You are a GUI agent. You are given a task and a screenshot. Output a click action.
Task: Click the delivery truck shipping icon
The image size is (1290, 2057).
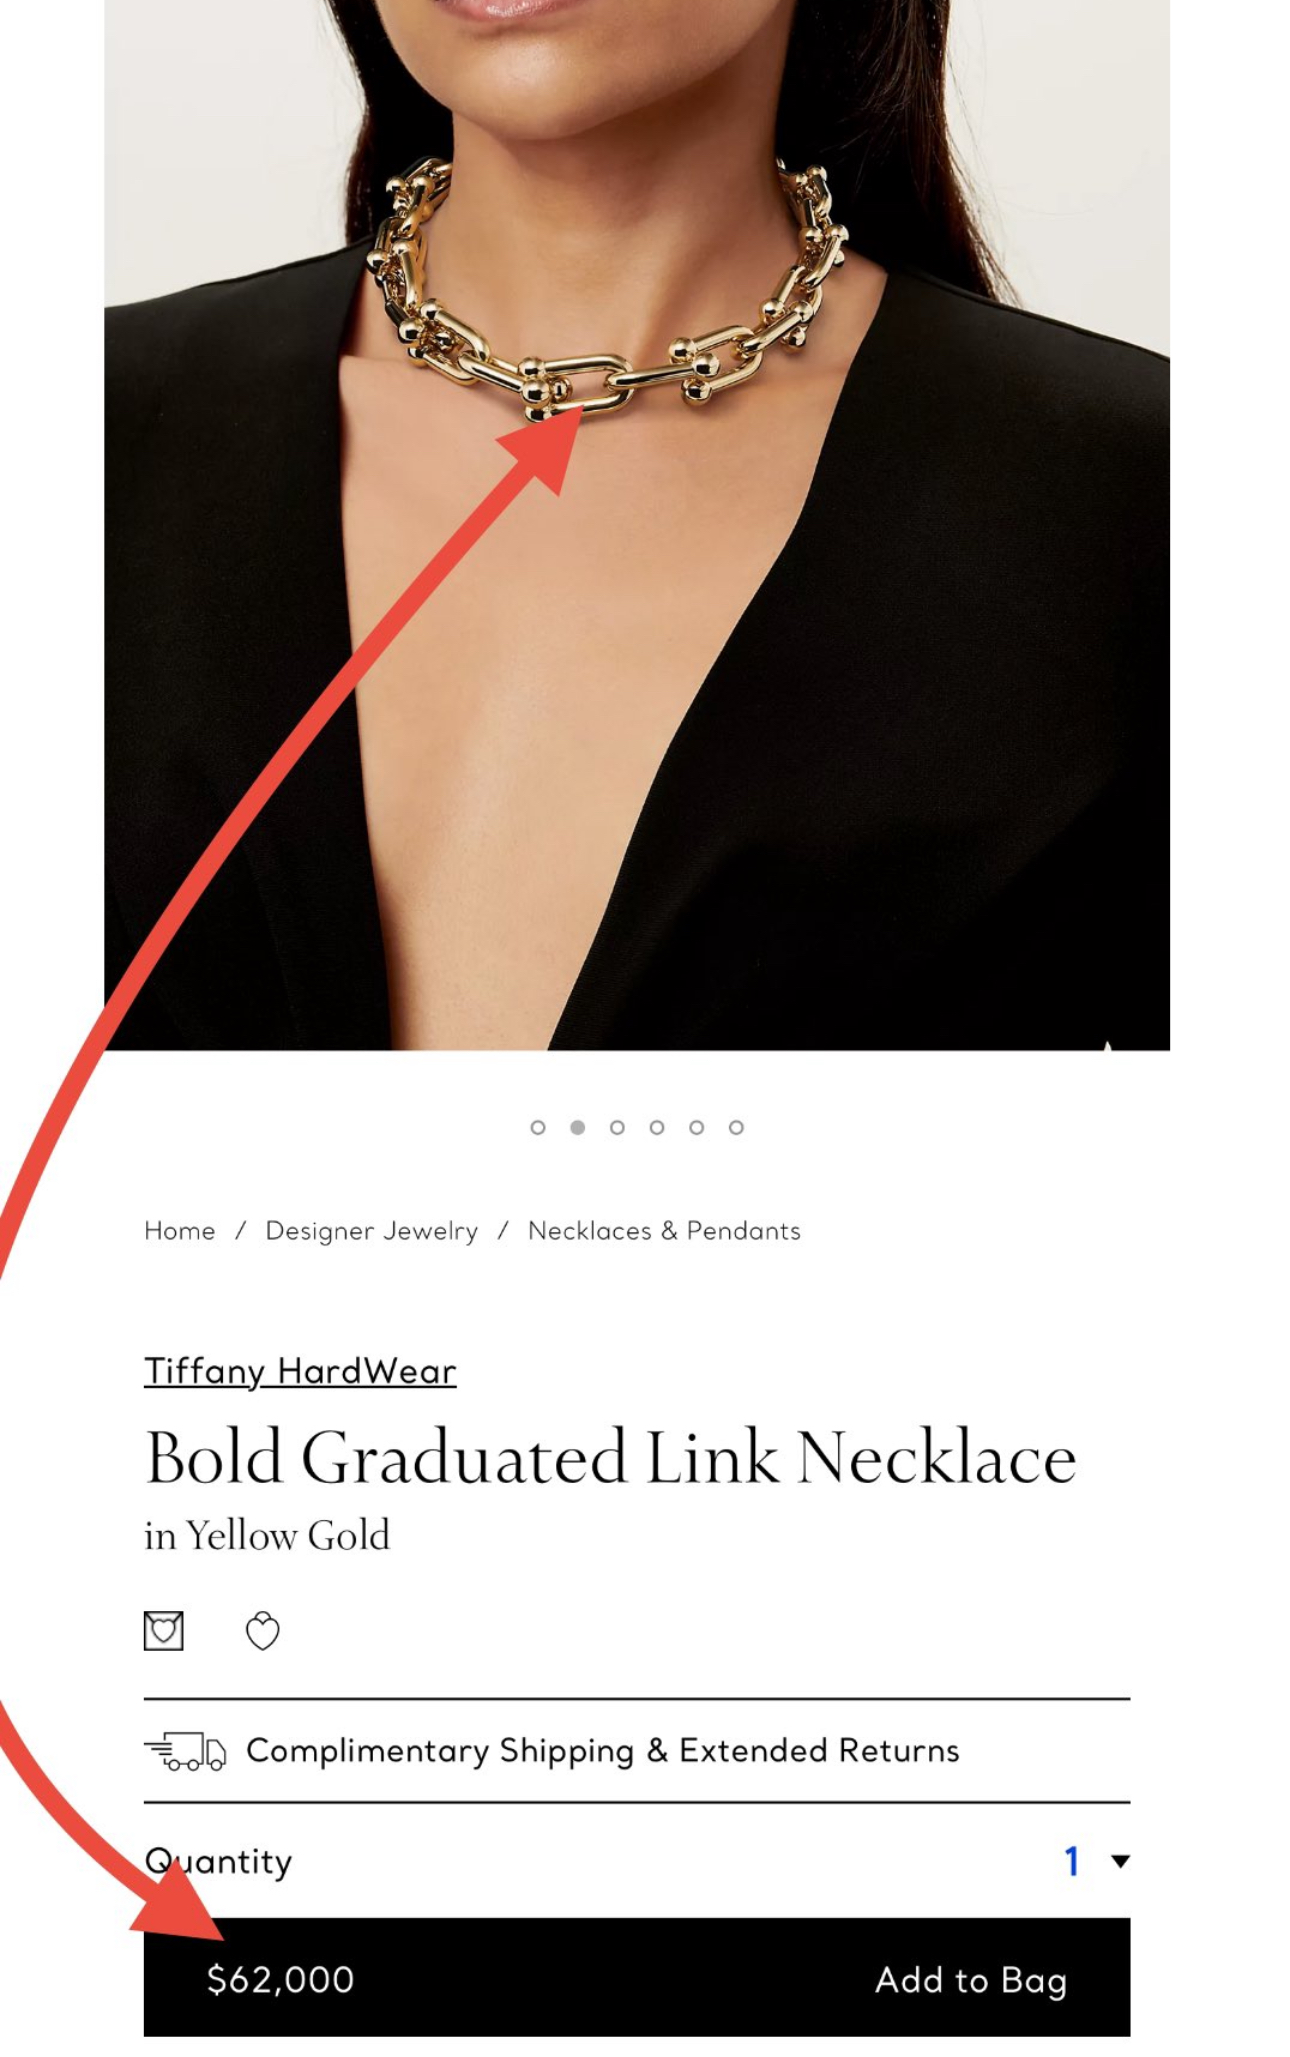(186, 1751)
